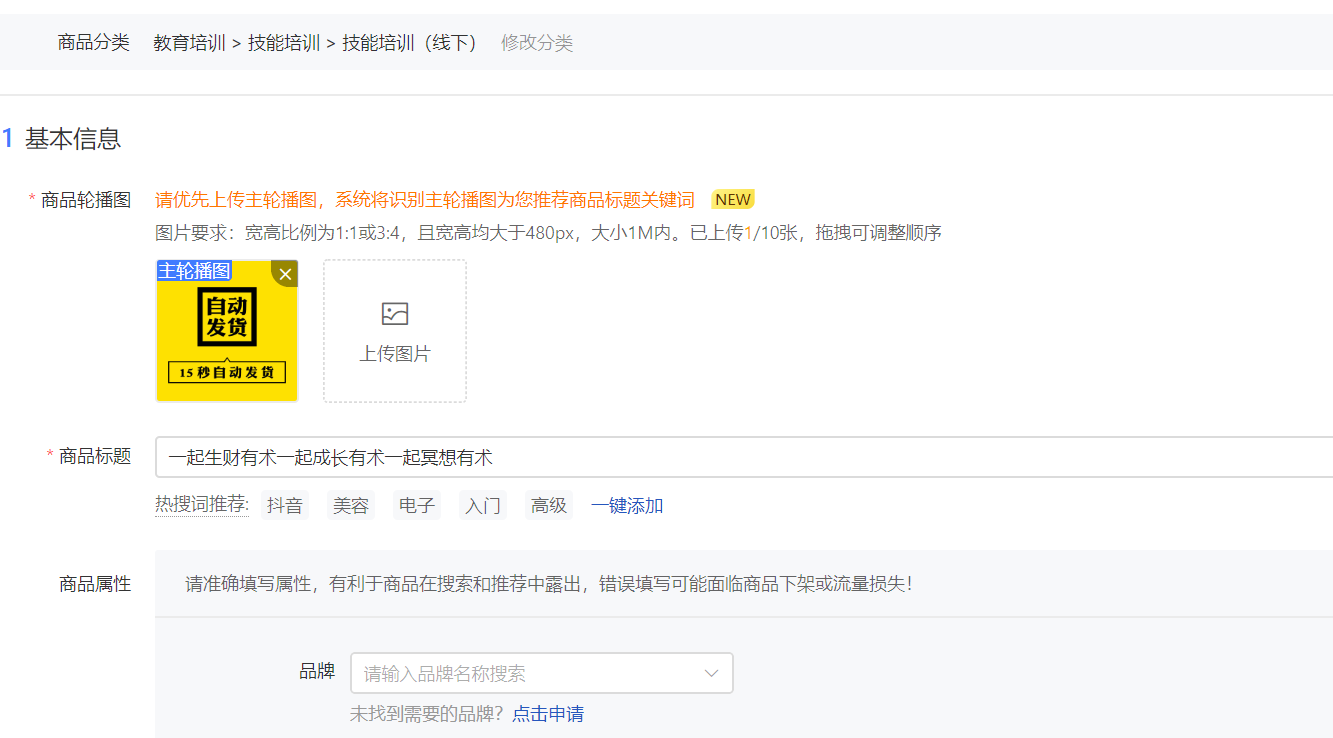1333x738 pixels.
Task: Open the 主轮播图 product thumbnail
Action: (227, 331)
